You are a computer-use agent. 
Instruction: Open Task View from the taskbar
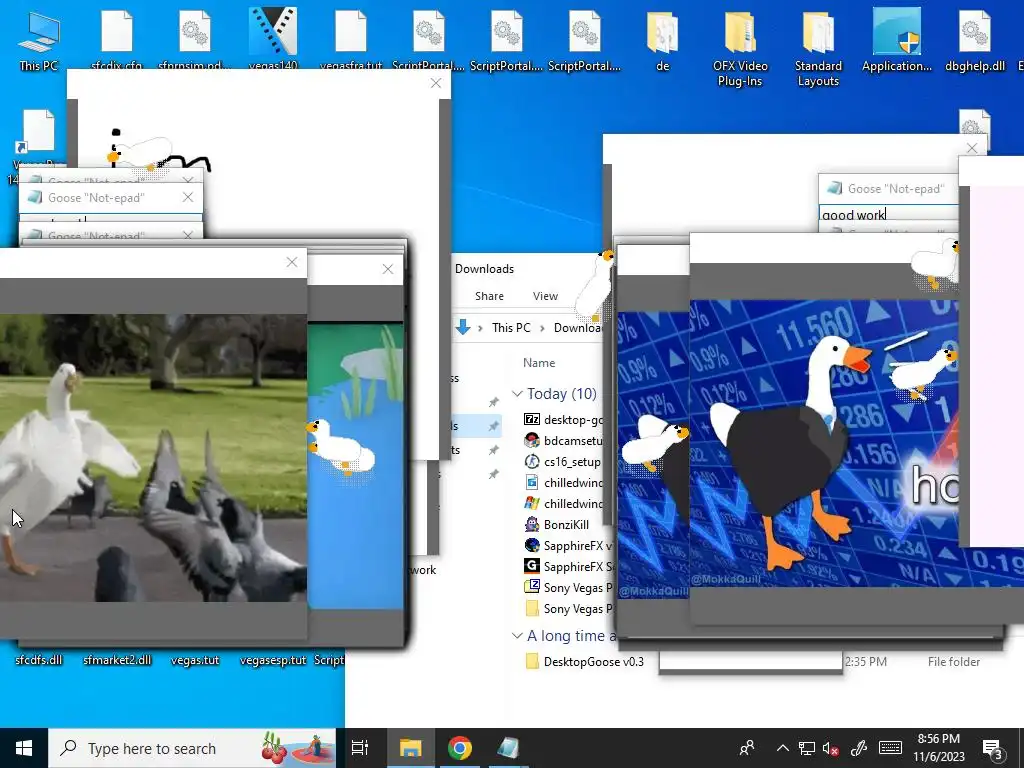[x=360, y=748]
